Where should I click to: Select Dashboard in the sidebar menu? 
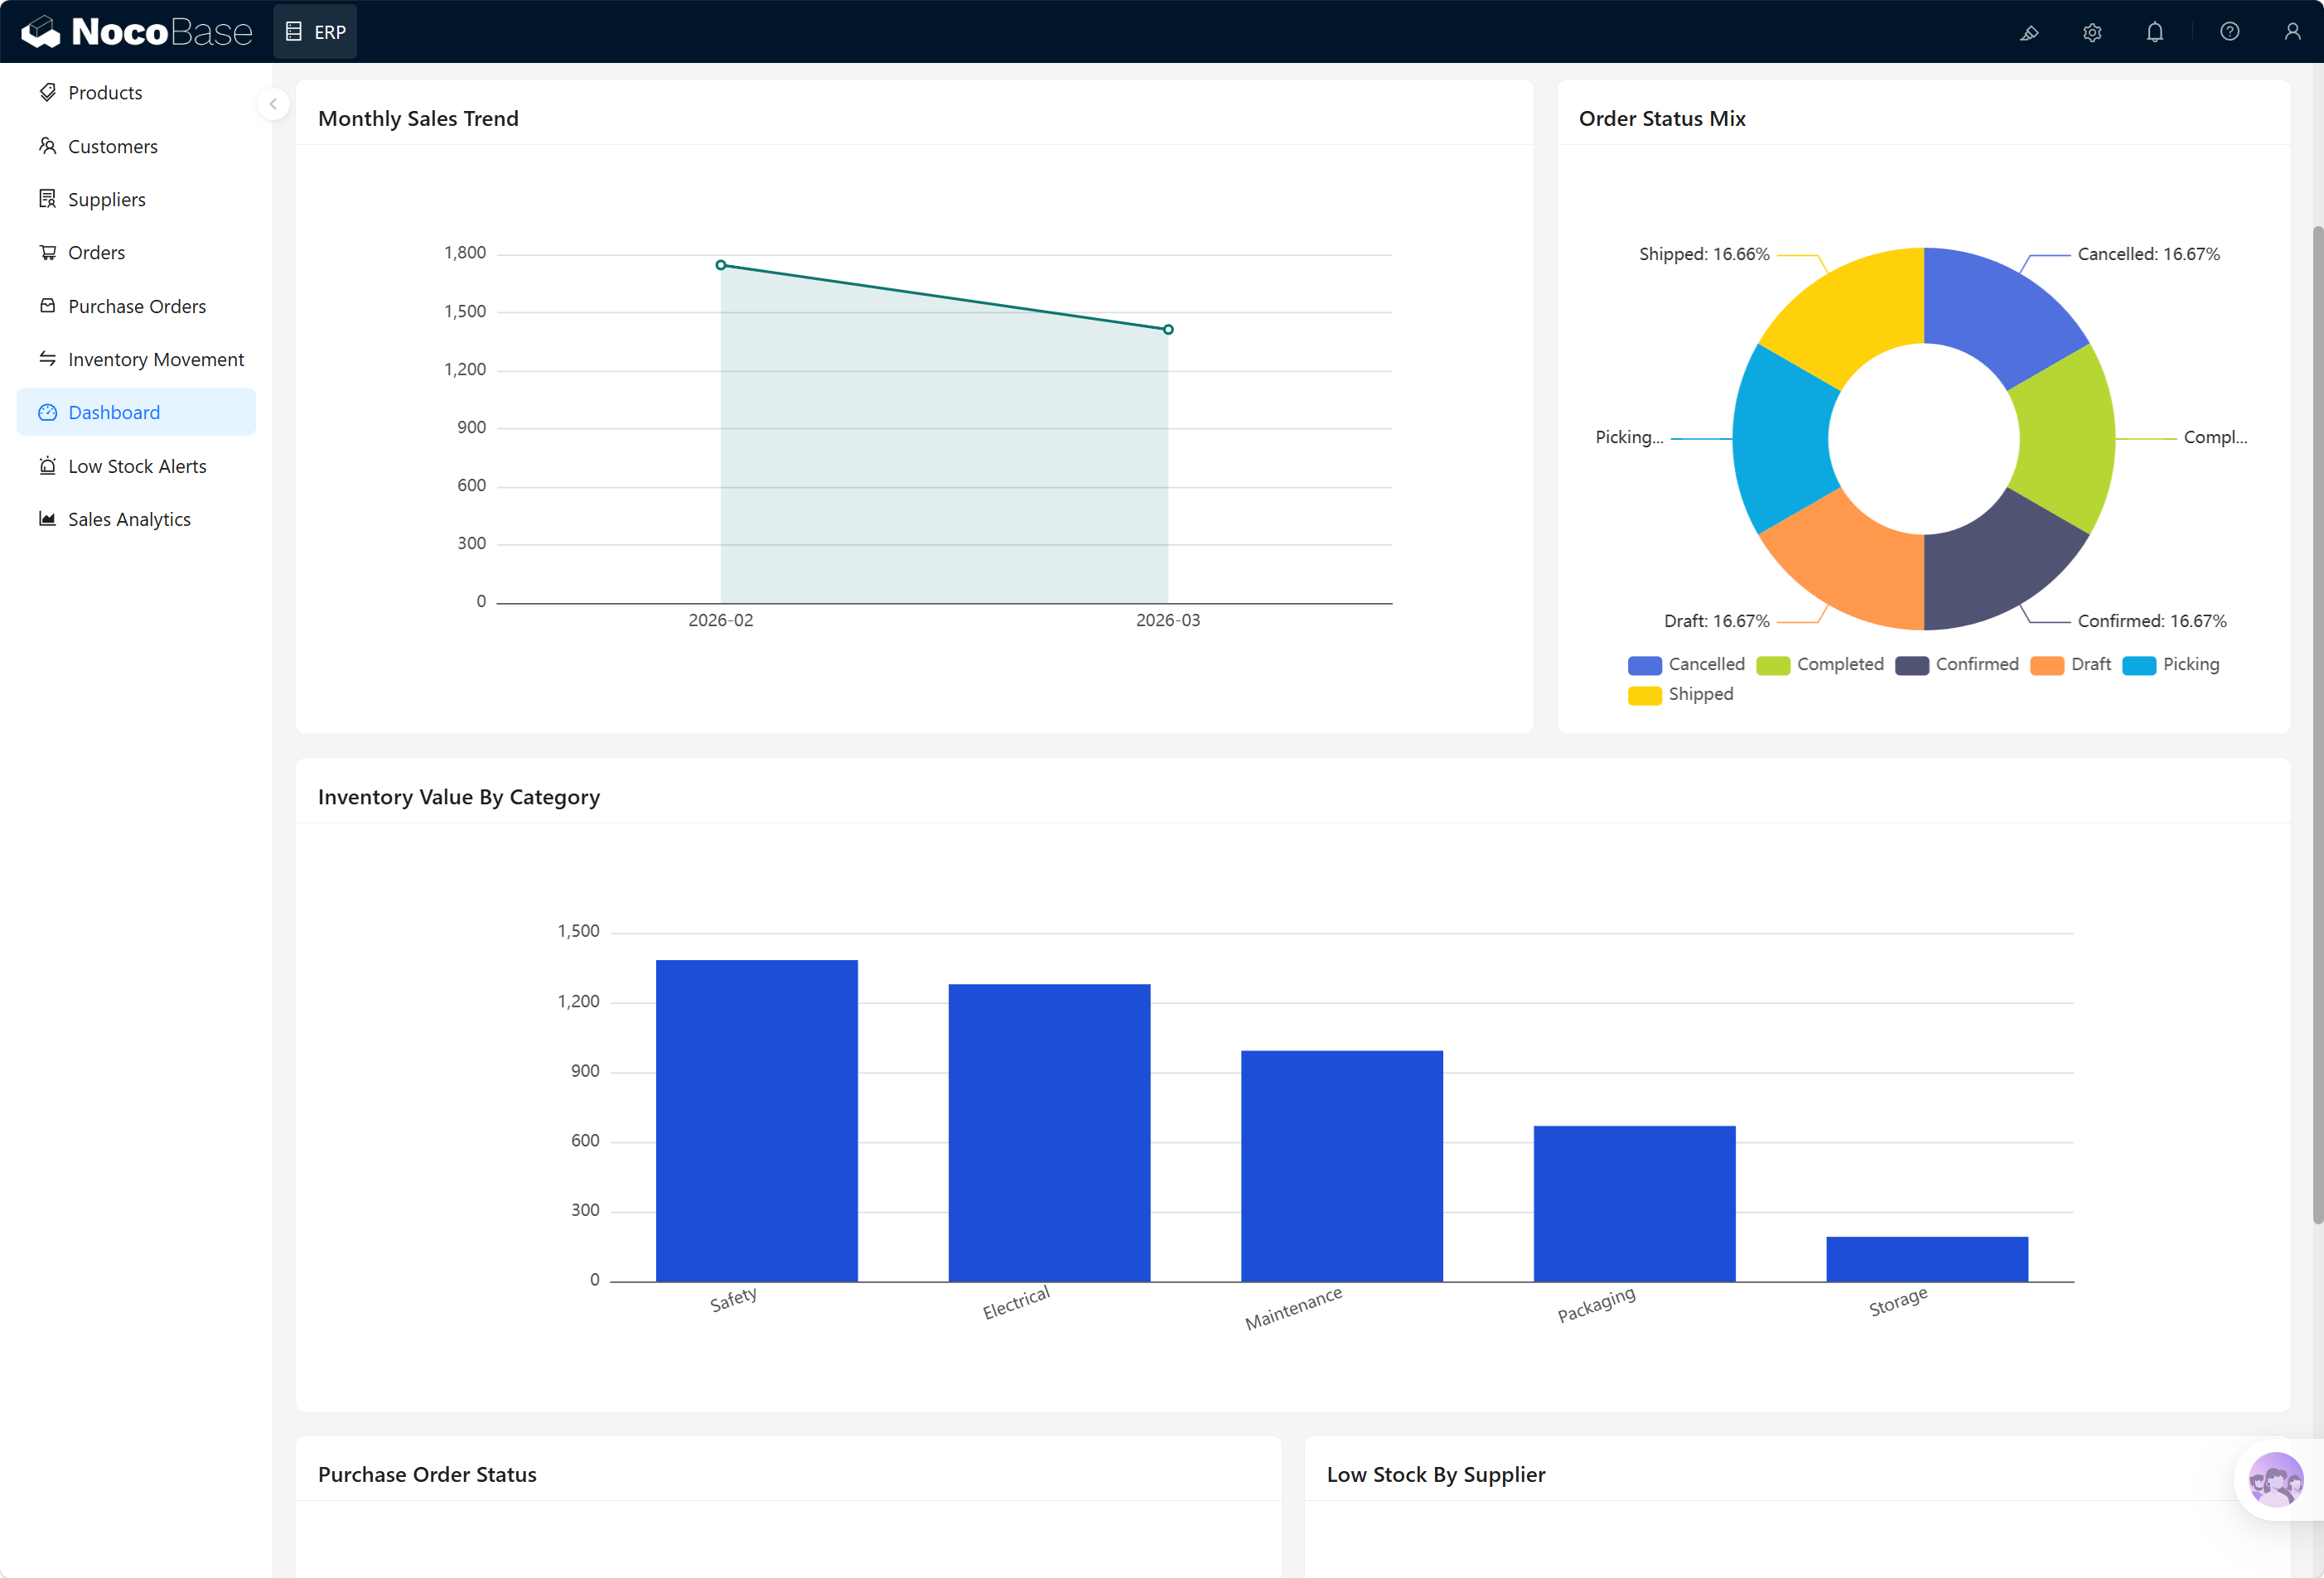coord(114,412)
